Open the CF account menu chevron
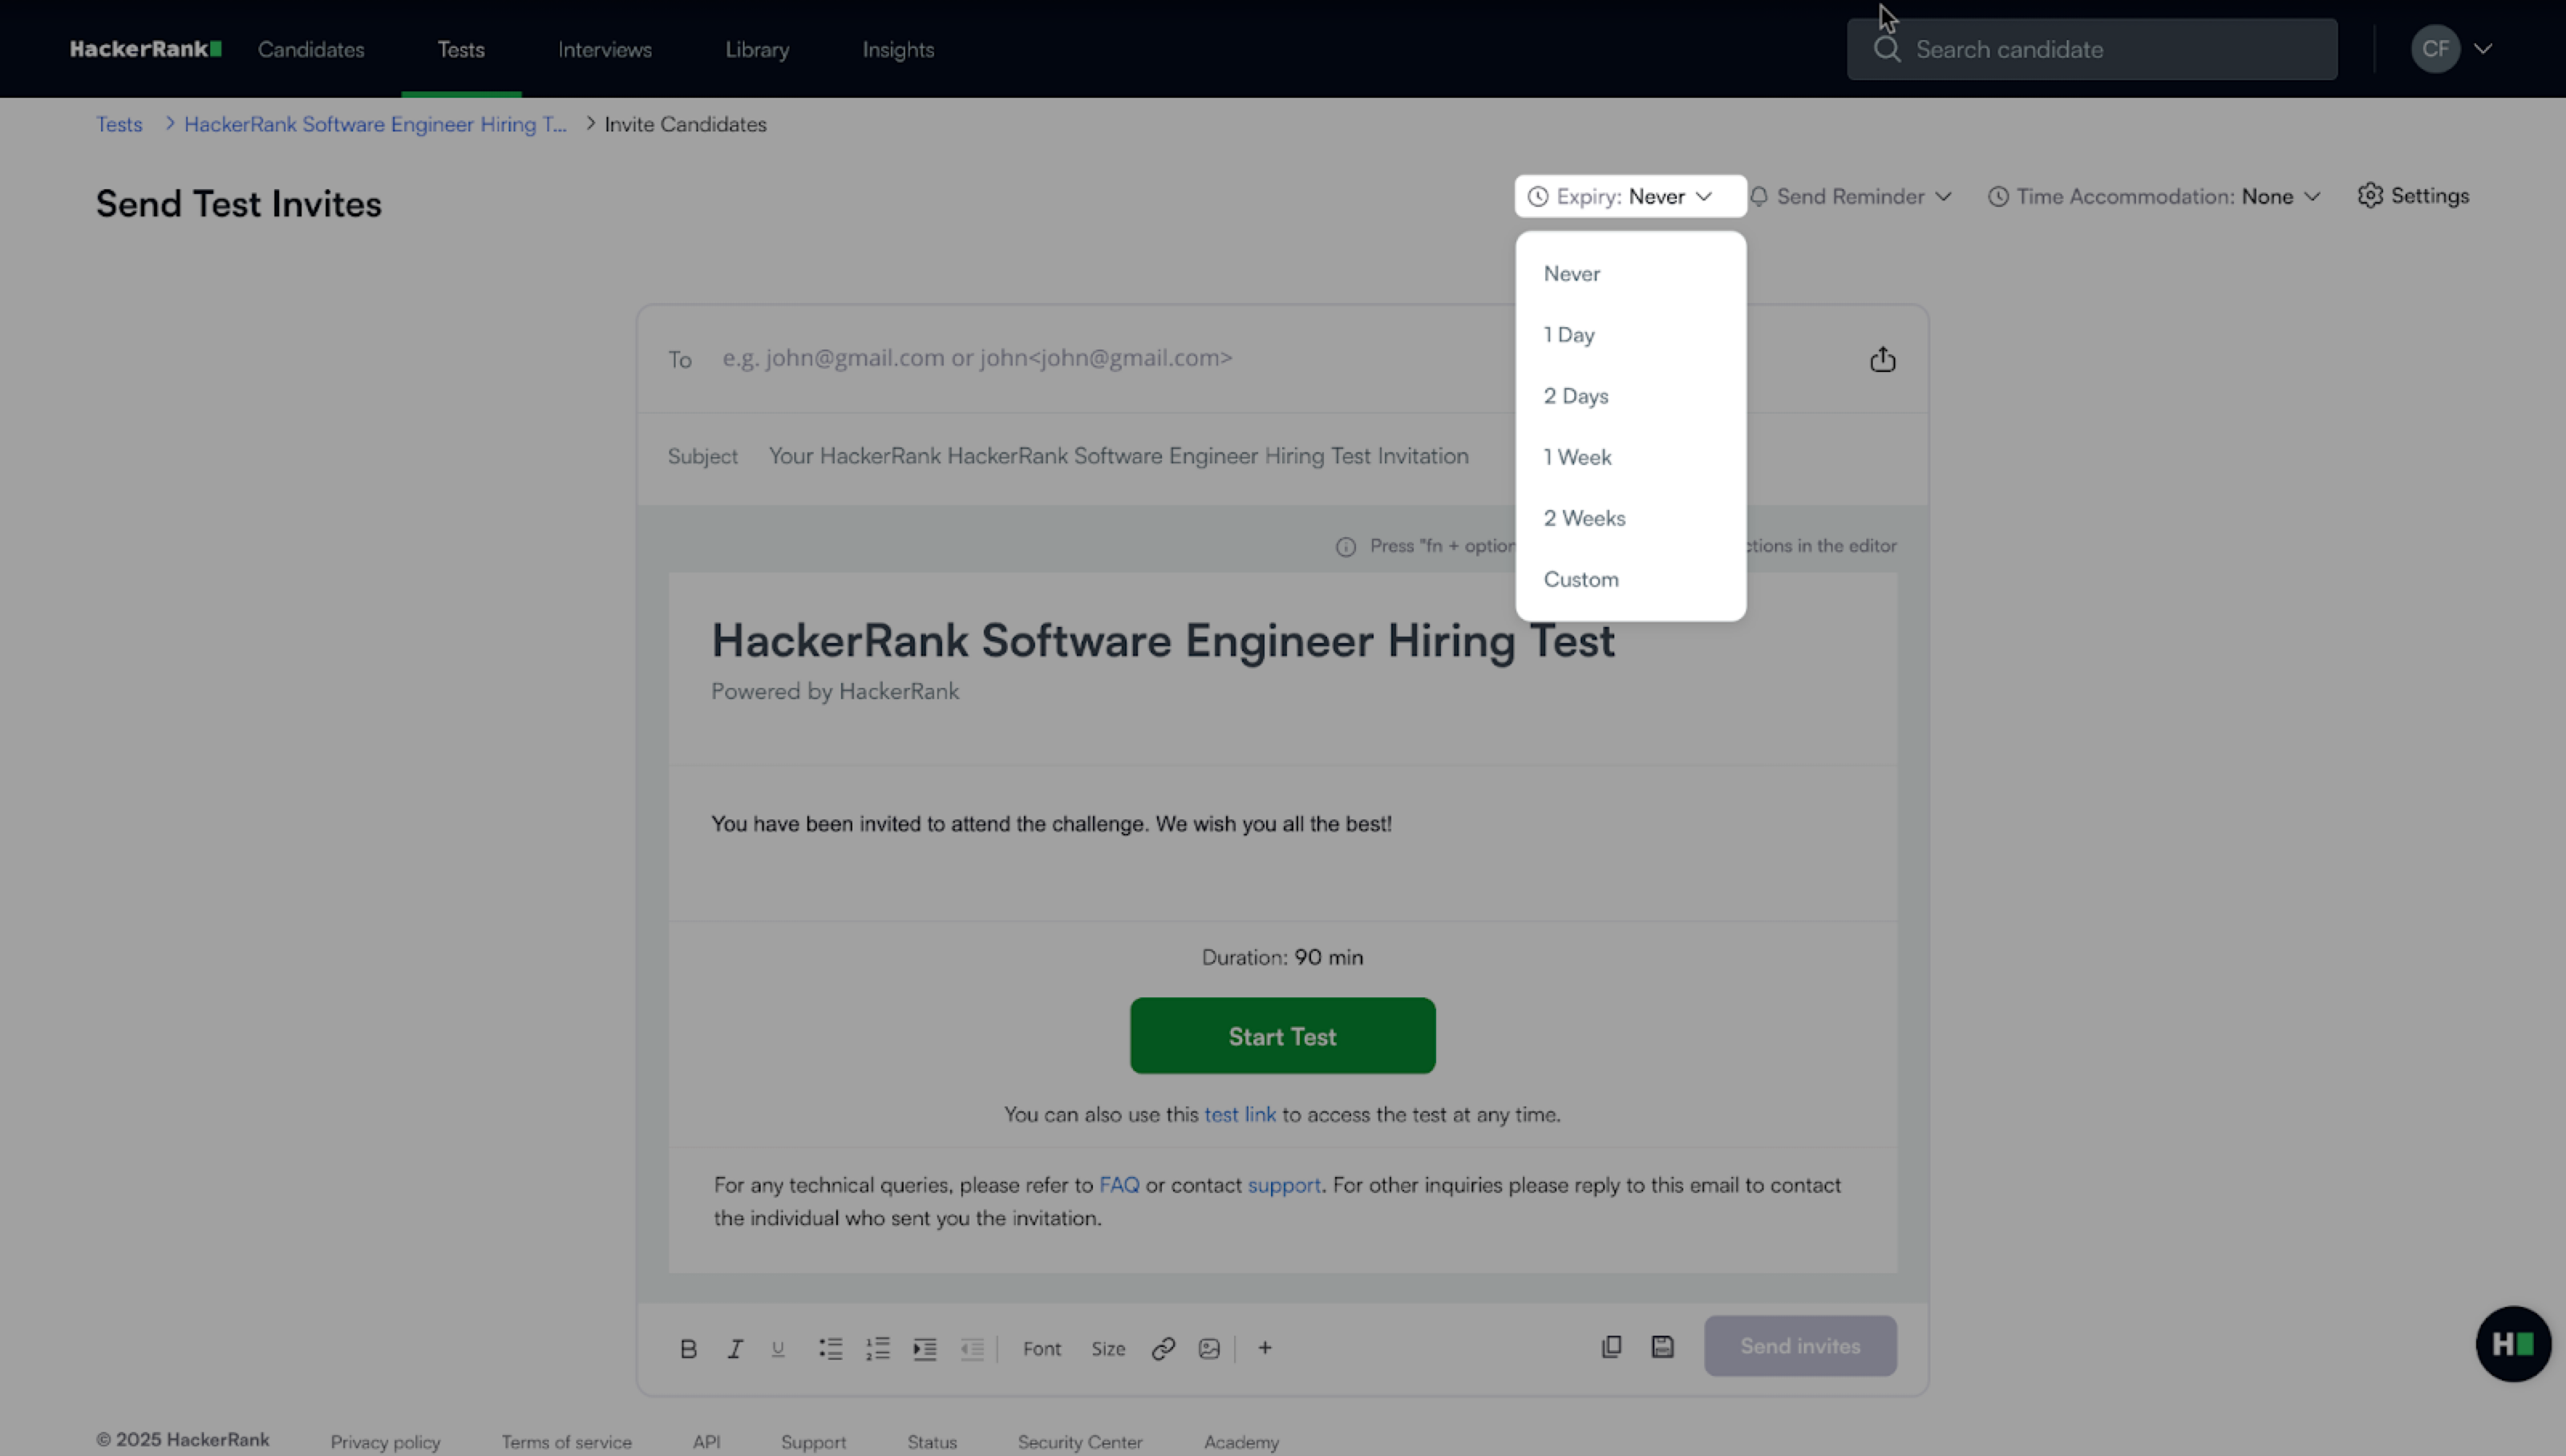Screen dimensions: 2566x1456 pyautogui.click(x=2482, y=49)
